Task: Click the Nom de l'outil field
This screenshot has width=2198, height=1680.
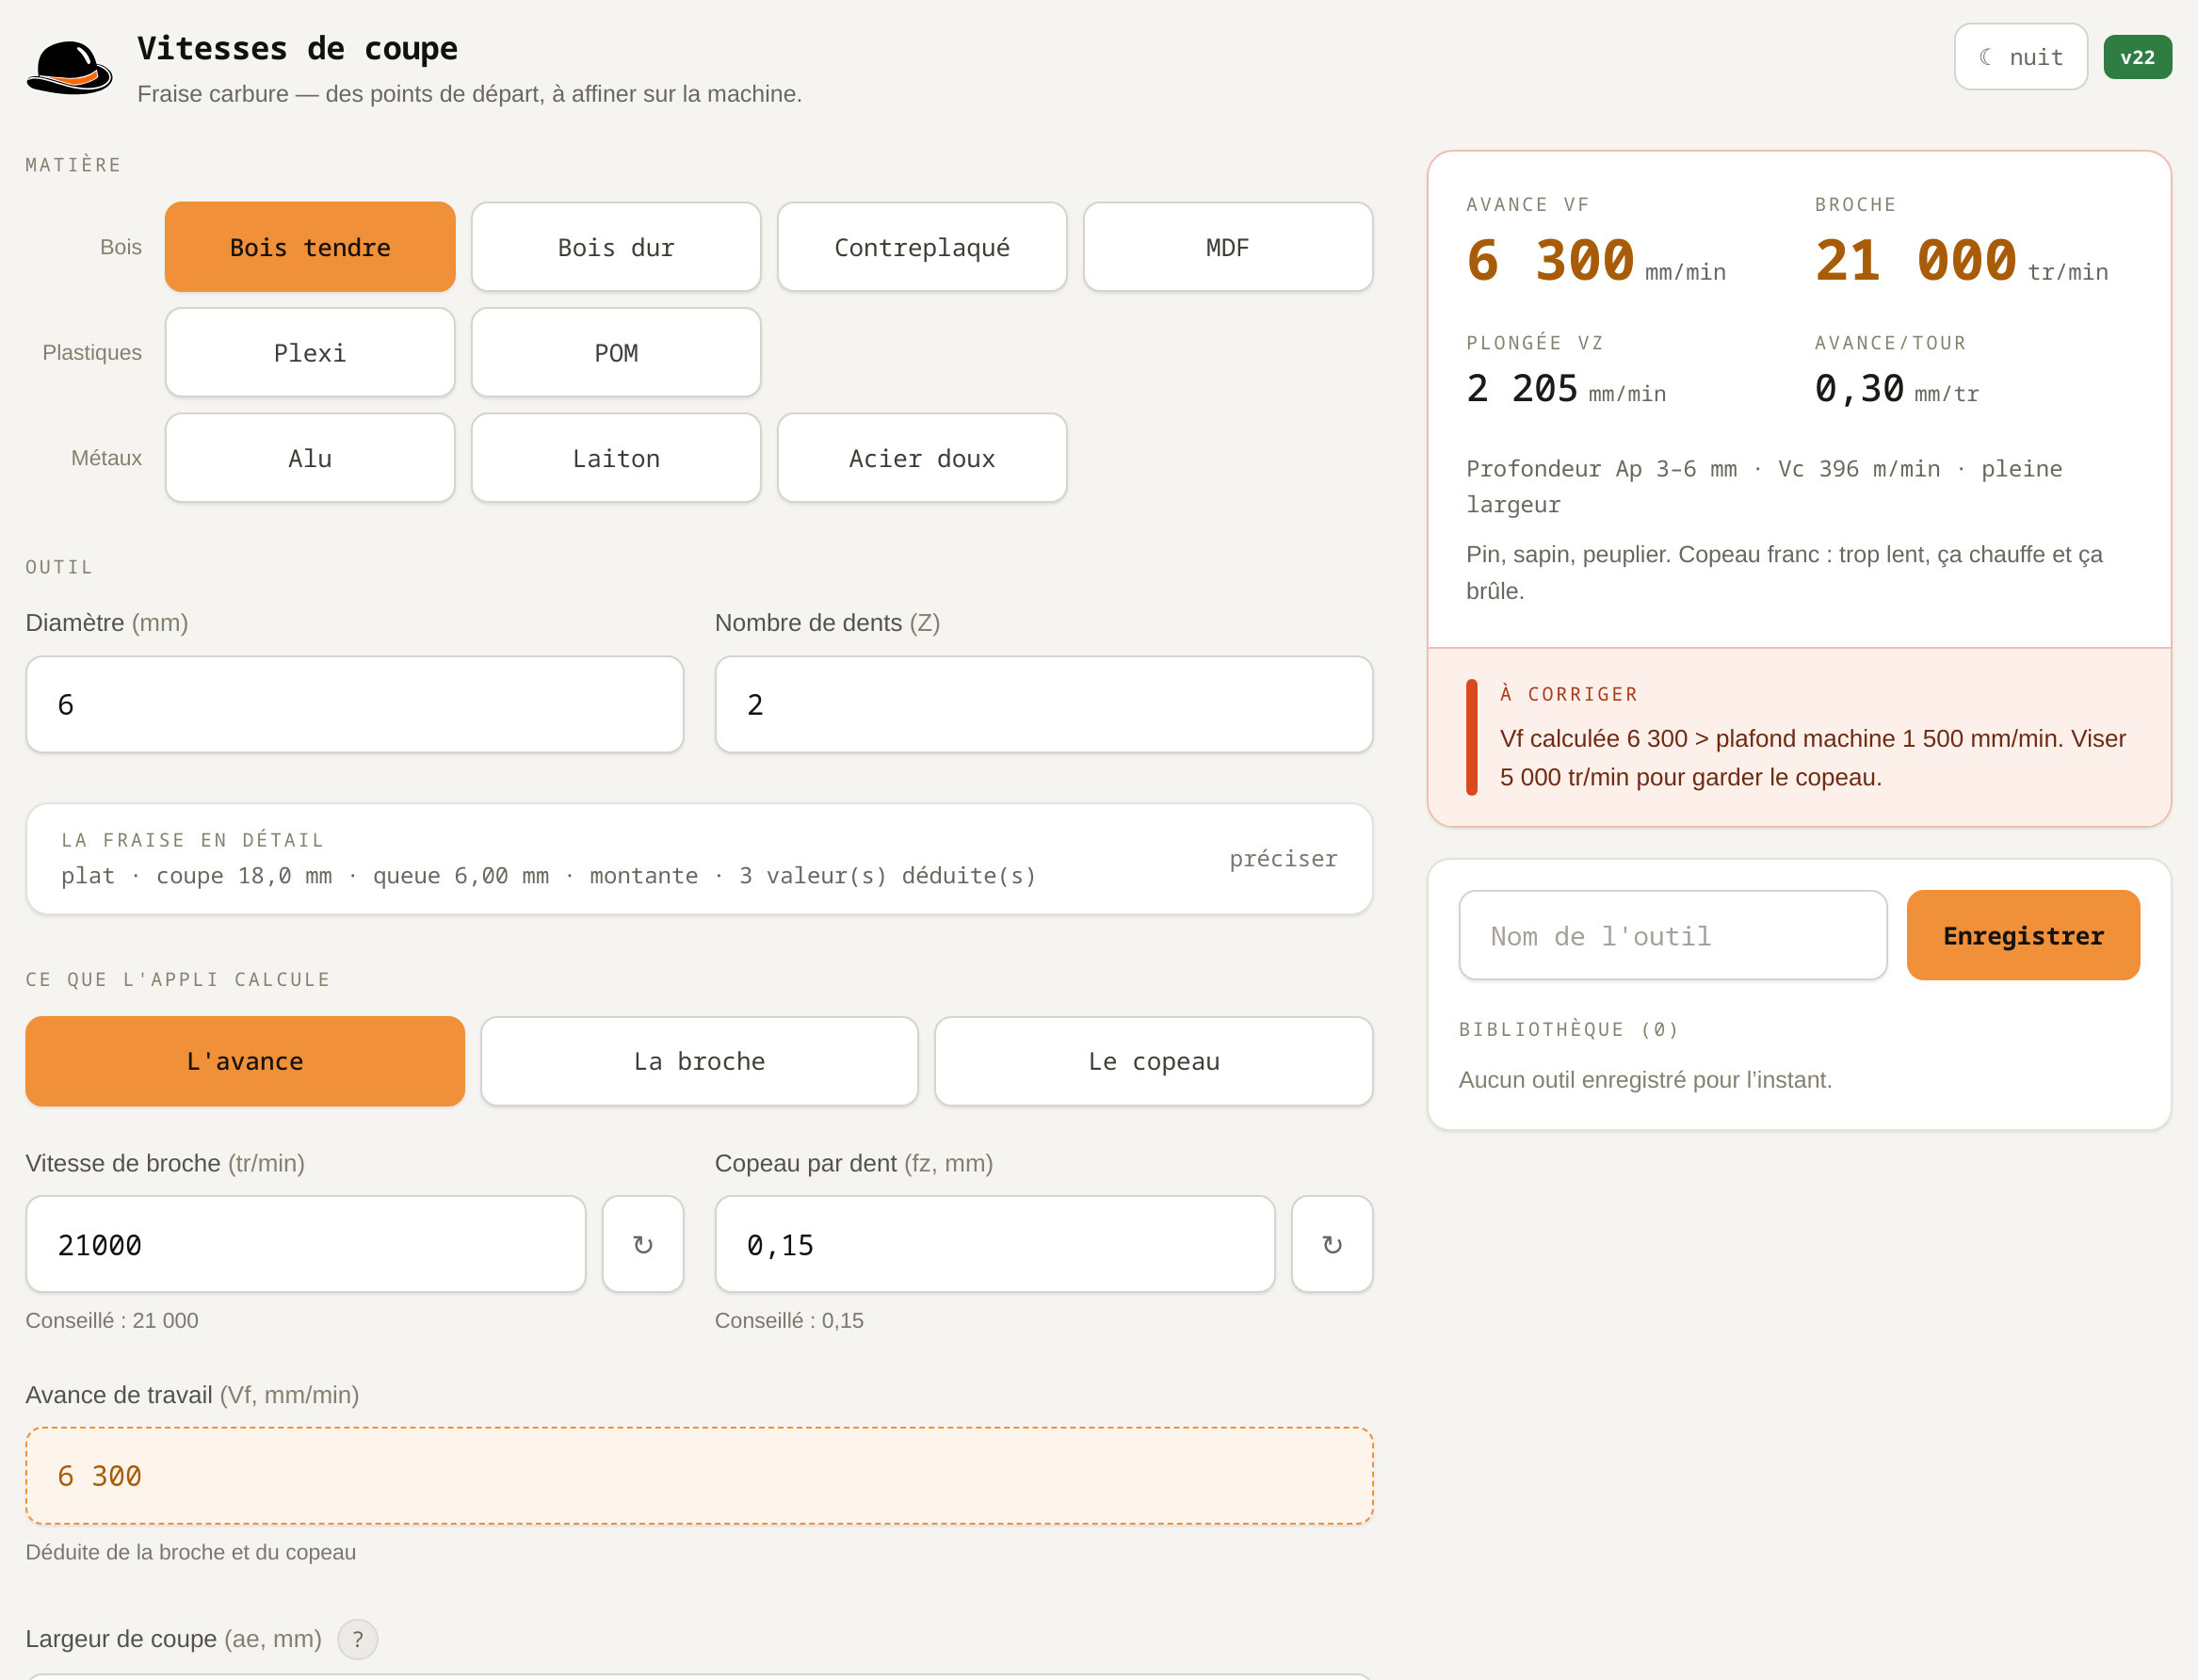Action: (1673, 935)
